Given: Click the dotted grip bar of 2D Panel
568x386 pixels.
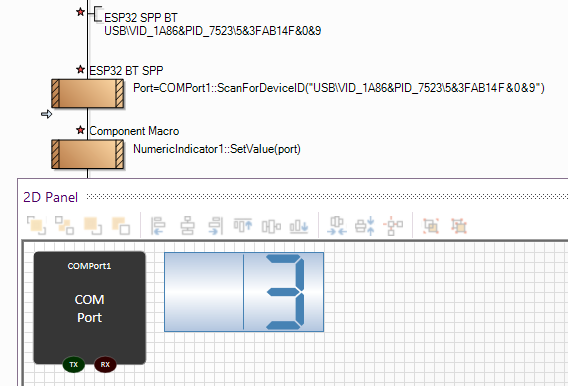Looking at the screenshot, I should [327, 197].
